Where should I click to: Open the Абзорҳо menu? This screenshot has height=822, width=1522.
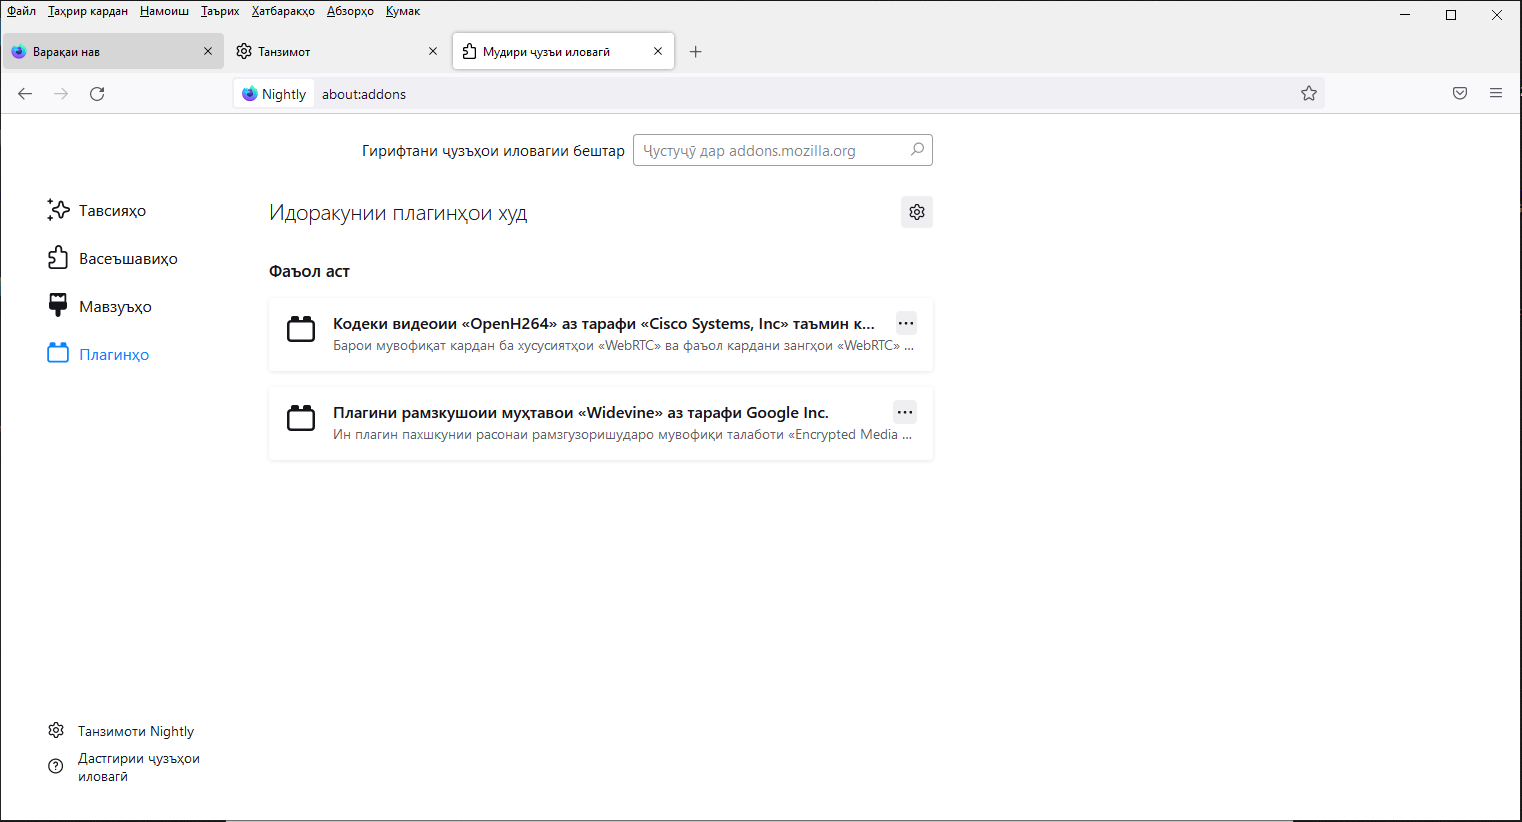tap(350, 11)
